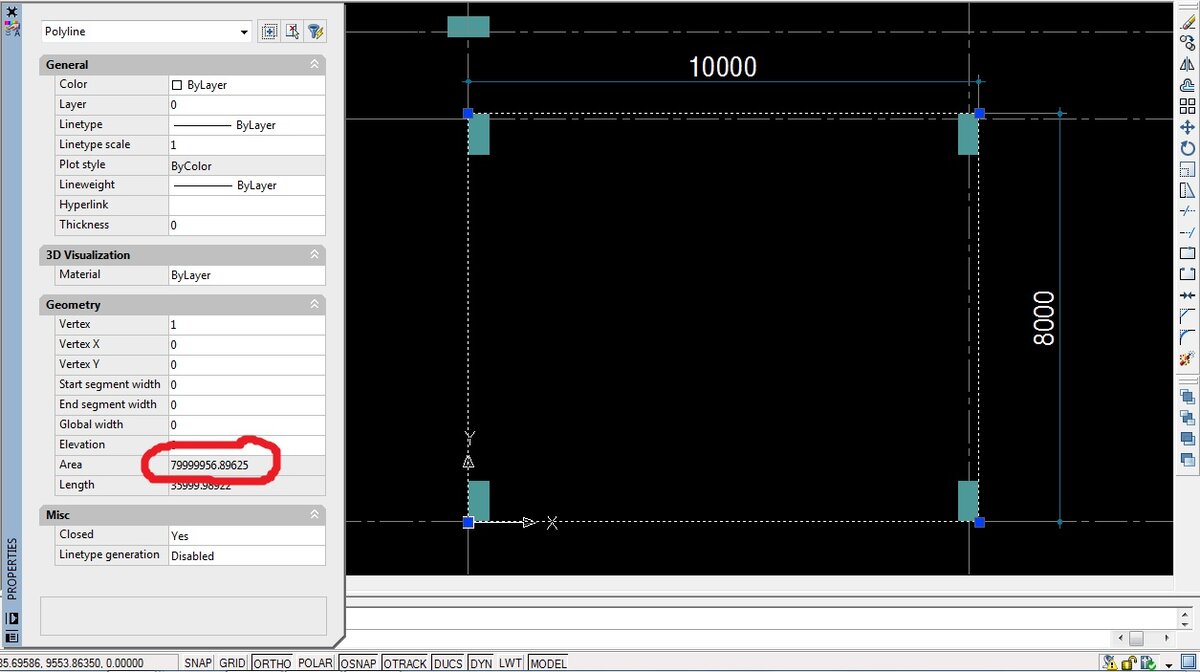This screenshot has height=672, width=1200.
Task: Select the 8000 dimension text
Action: coord(1044,318)
